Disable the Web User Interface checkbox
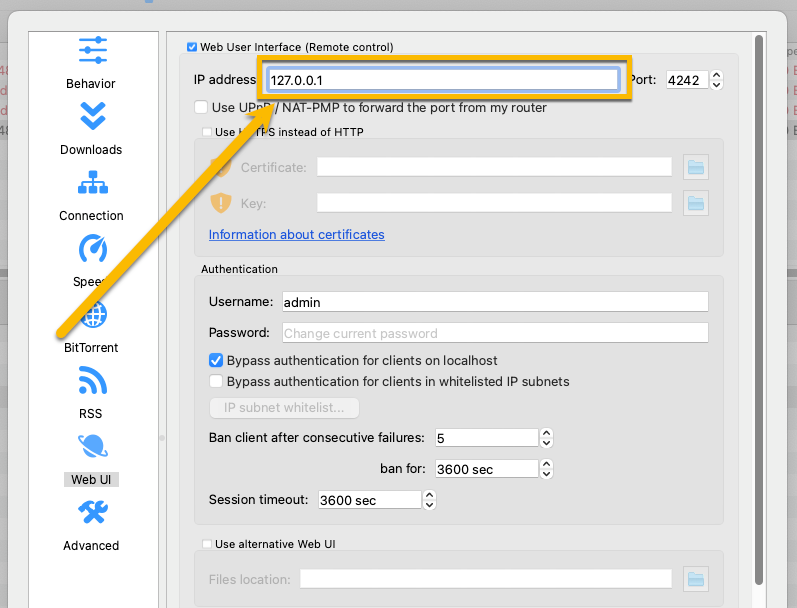The height and width of the screenshot is (608, 797). point(192,47)
